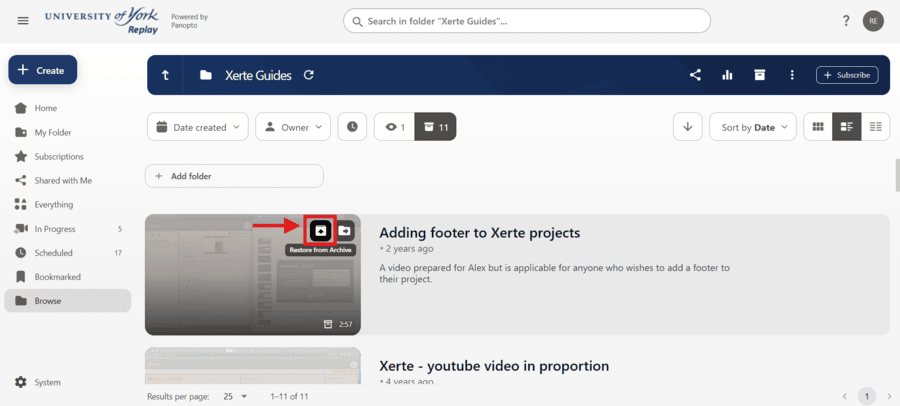Screen dimensions: 900x406
Task: Open the folder archive icon in header
Action: [x=759, y=75]
